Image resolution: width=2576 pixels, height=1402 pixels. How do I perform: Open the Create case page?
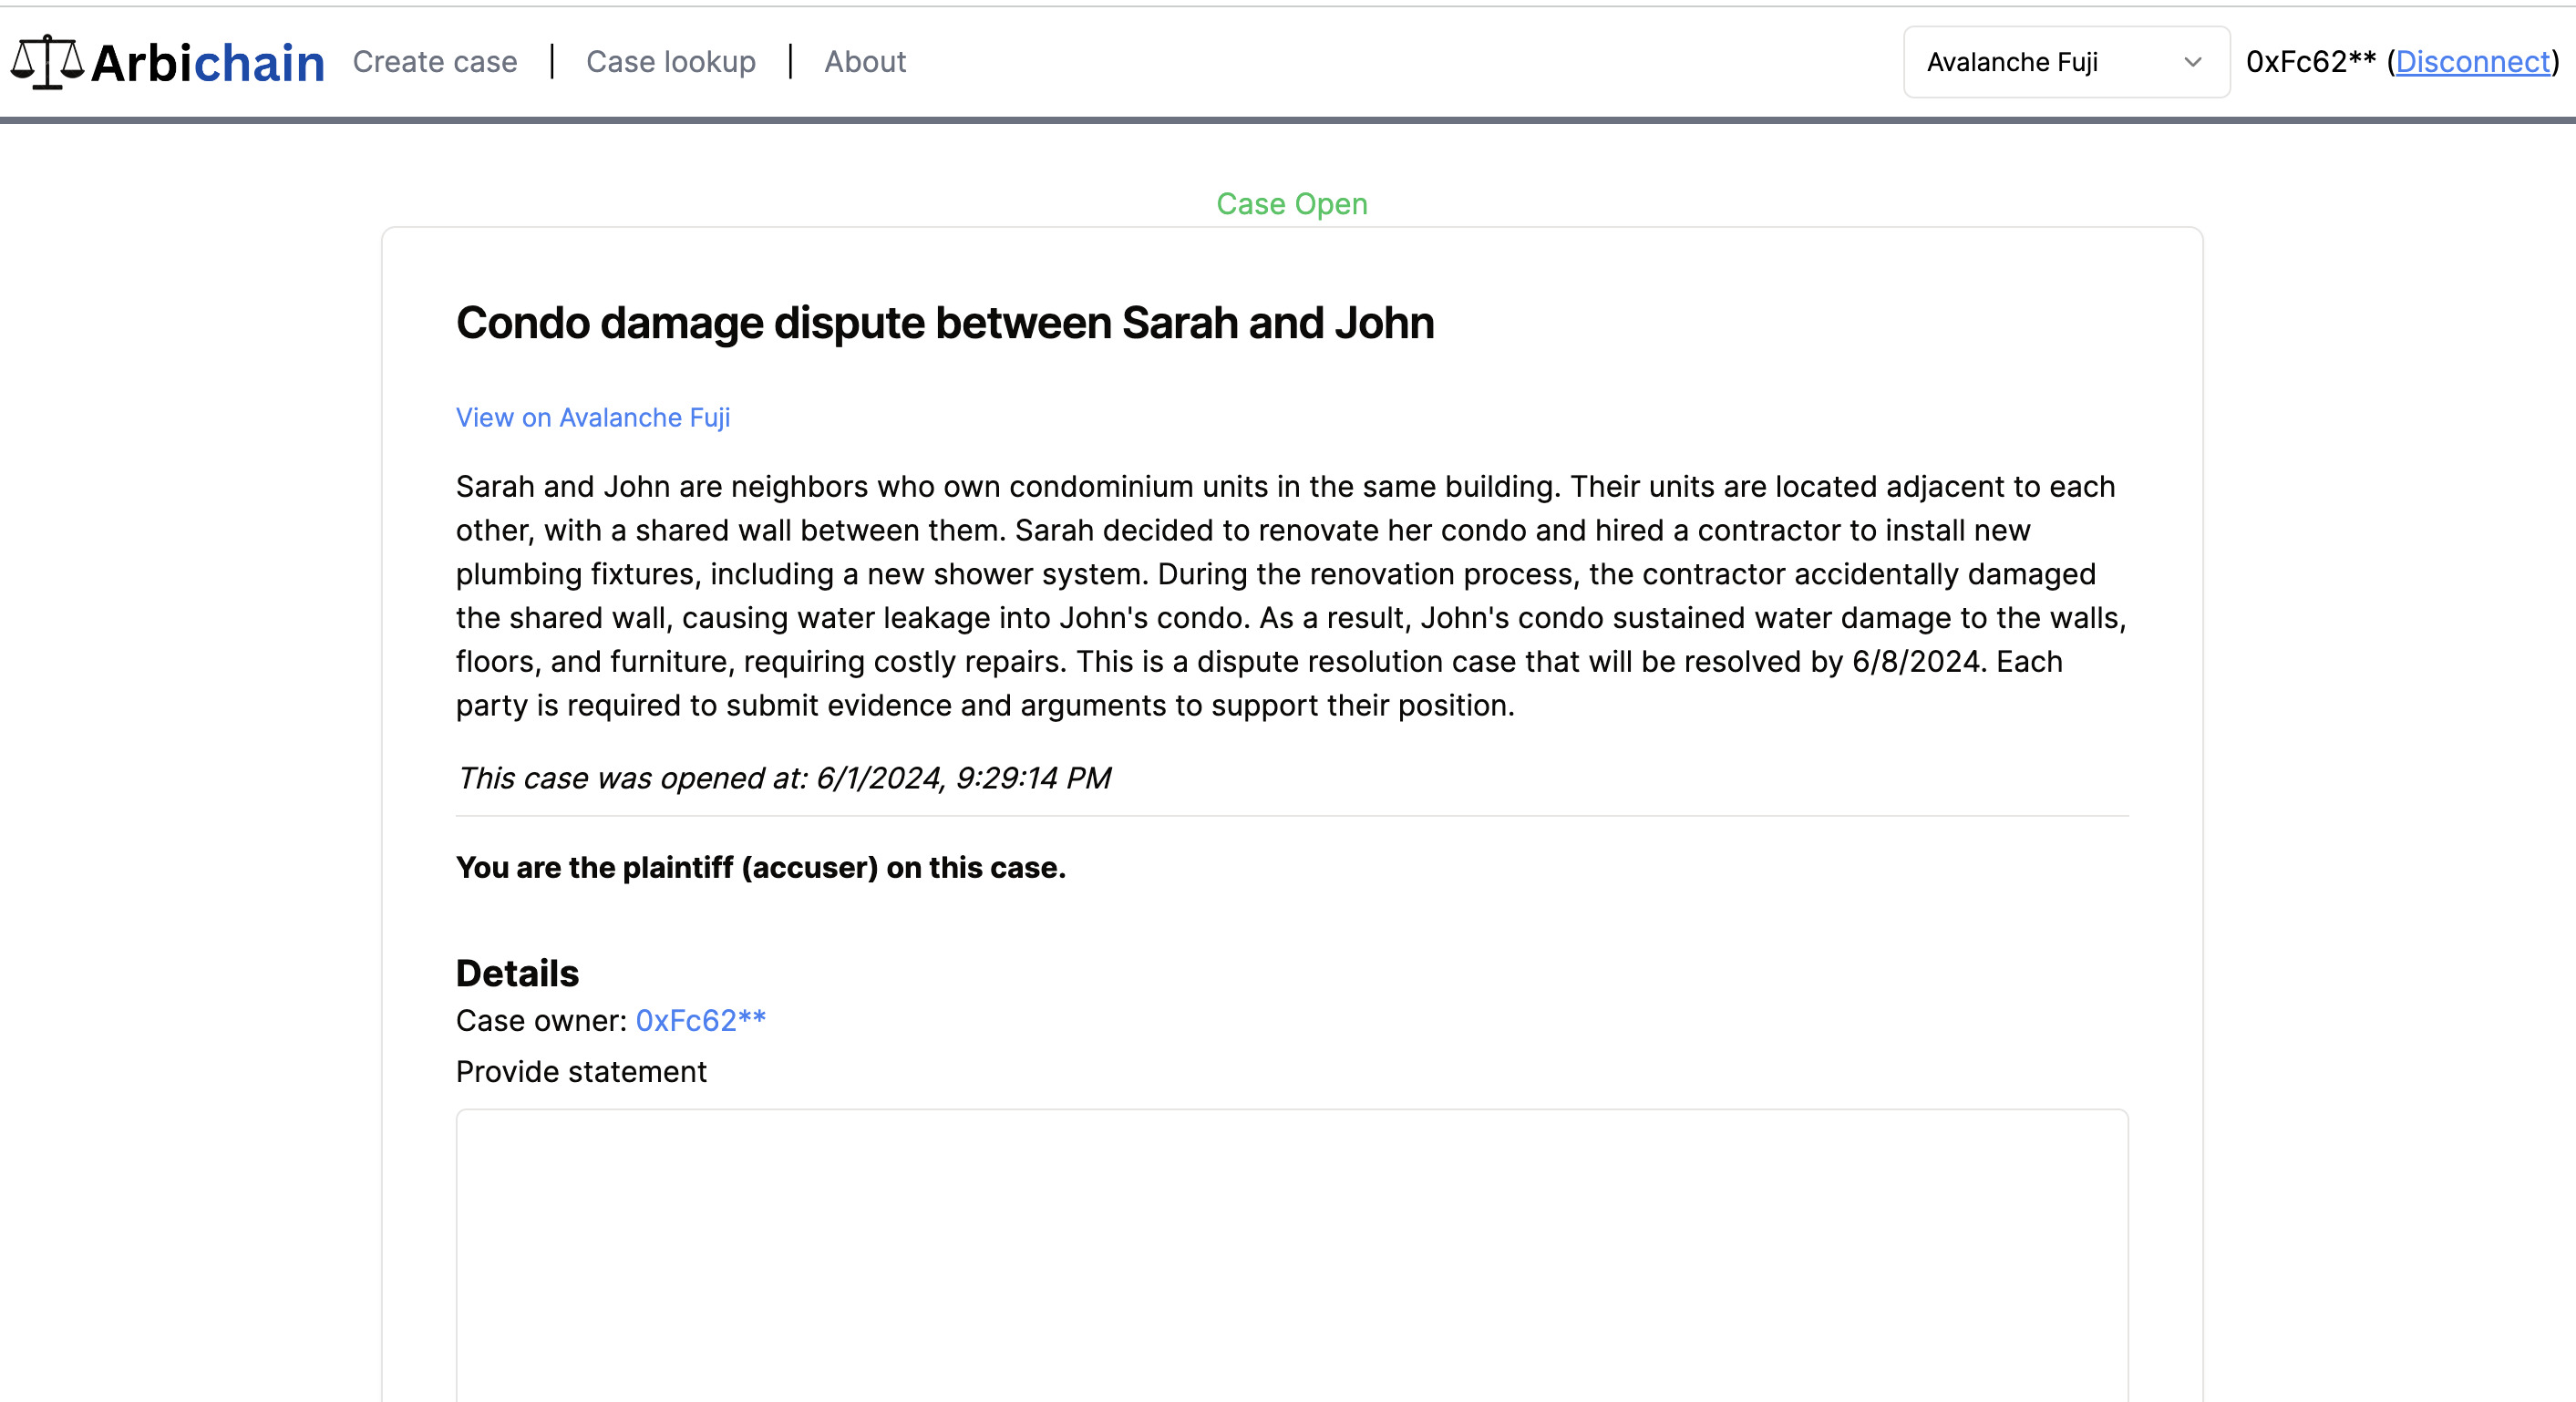pyautogui.click(x=435, y=62)
